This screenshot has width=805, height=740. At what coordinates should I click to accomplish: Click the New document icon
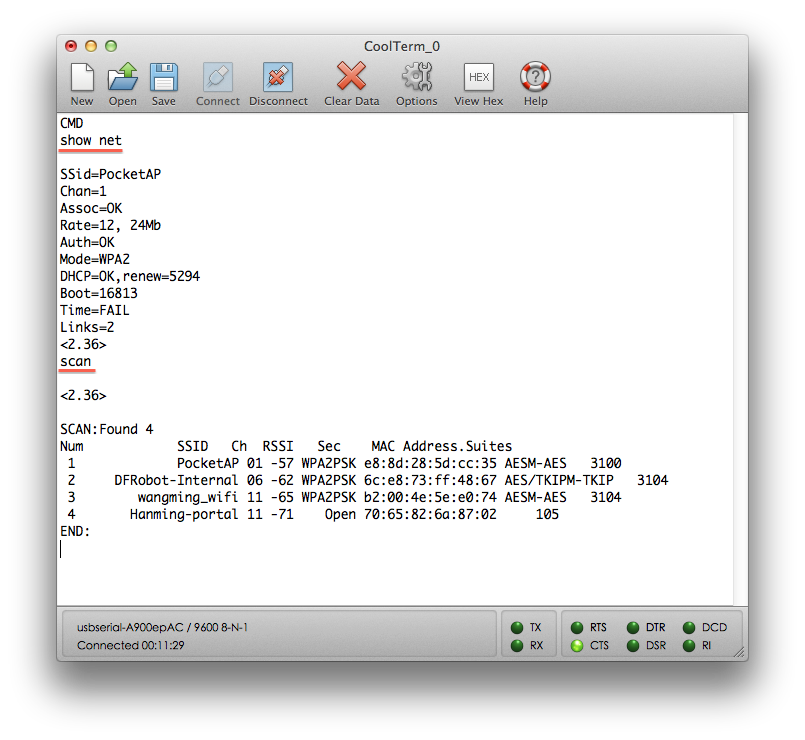click(x=82, y=77)
